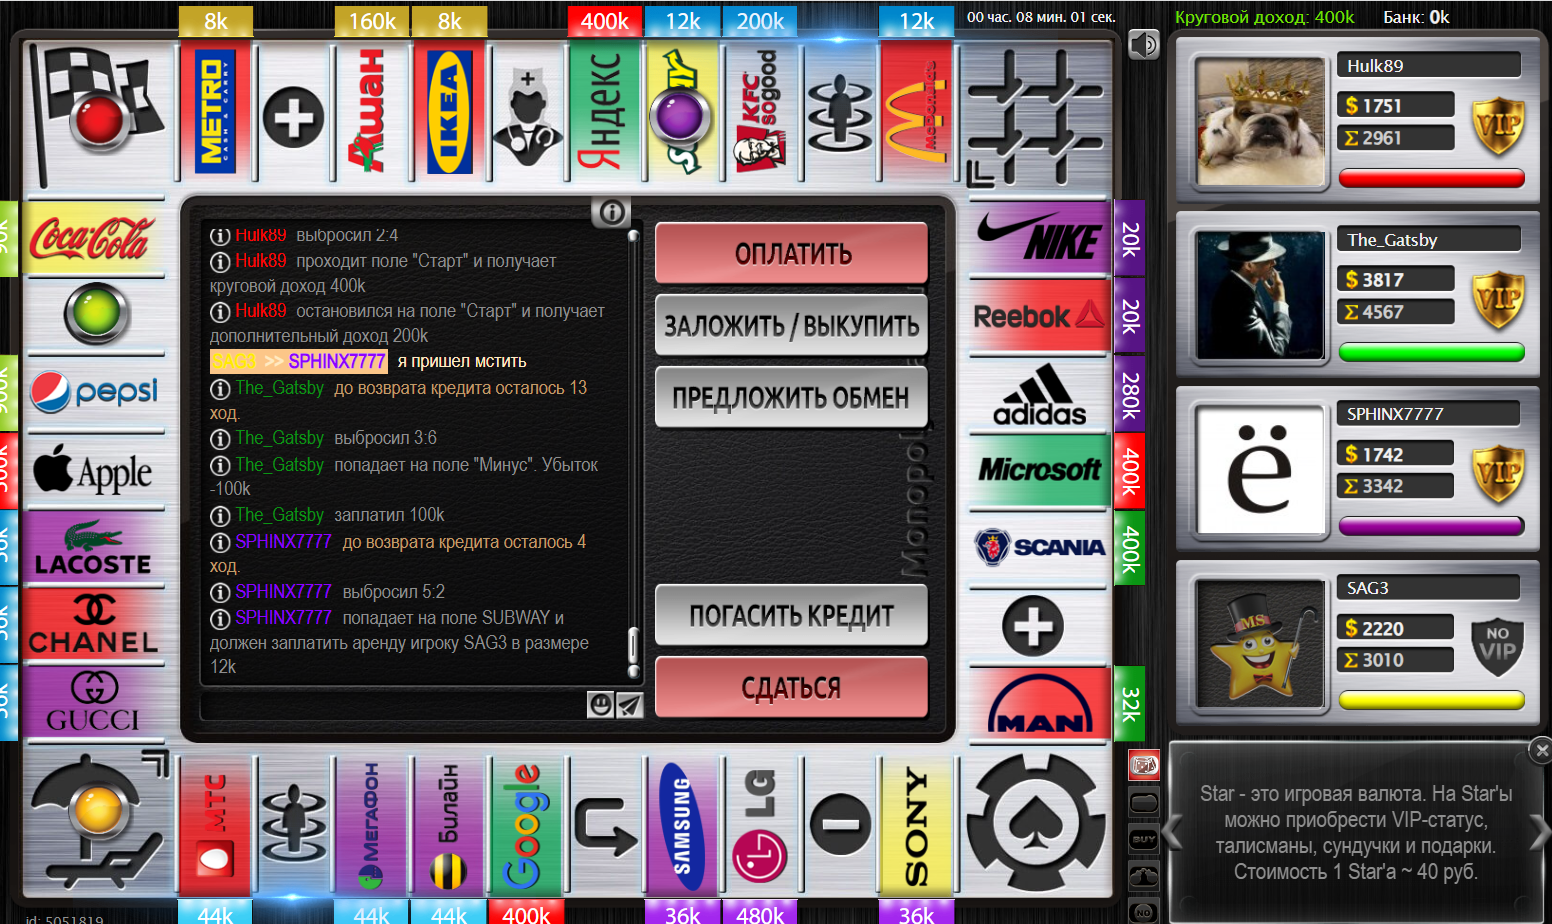Click the casino chip spade corner cell

[x=1036, y=824]
